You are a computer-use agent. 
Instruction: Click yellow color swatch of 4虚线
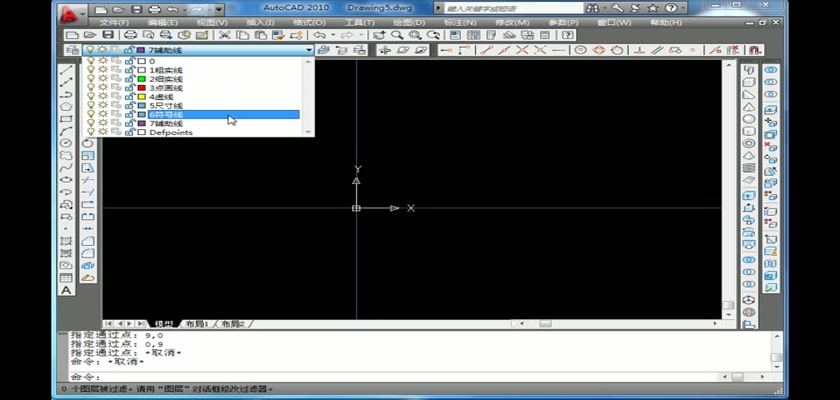[x=141, y=96]
